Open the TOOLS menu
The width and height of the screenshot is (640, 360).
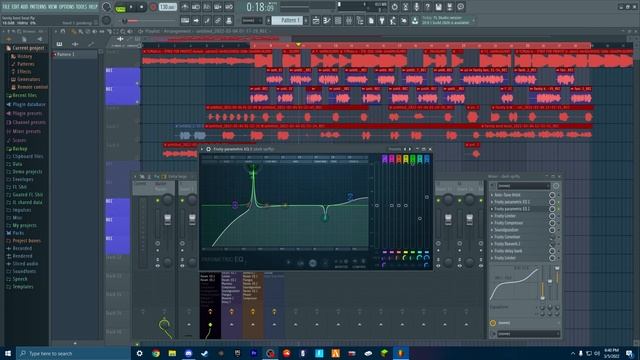tap(82, 7)
